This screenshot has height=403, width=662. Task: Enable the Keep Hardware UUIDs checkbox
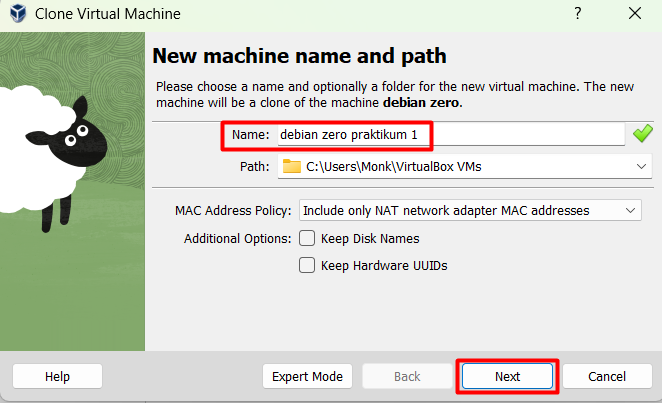[307, 265]
